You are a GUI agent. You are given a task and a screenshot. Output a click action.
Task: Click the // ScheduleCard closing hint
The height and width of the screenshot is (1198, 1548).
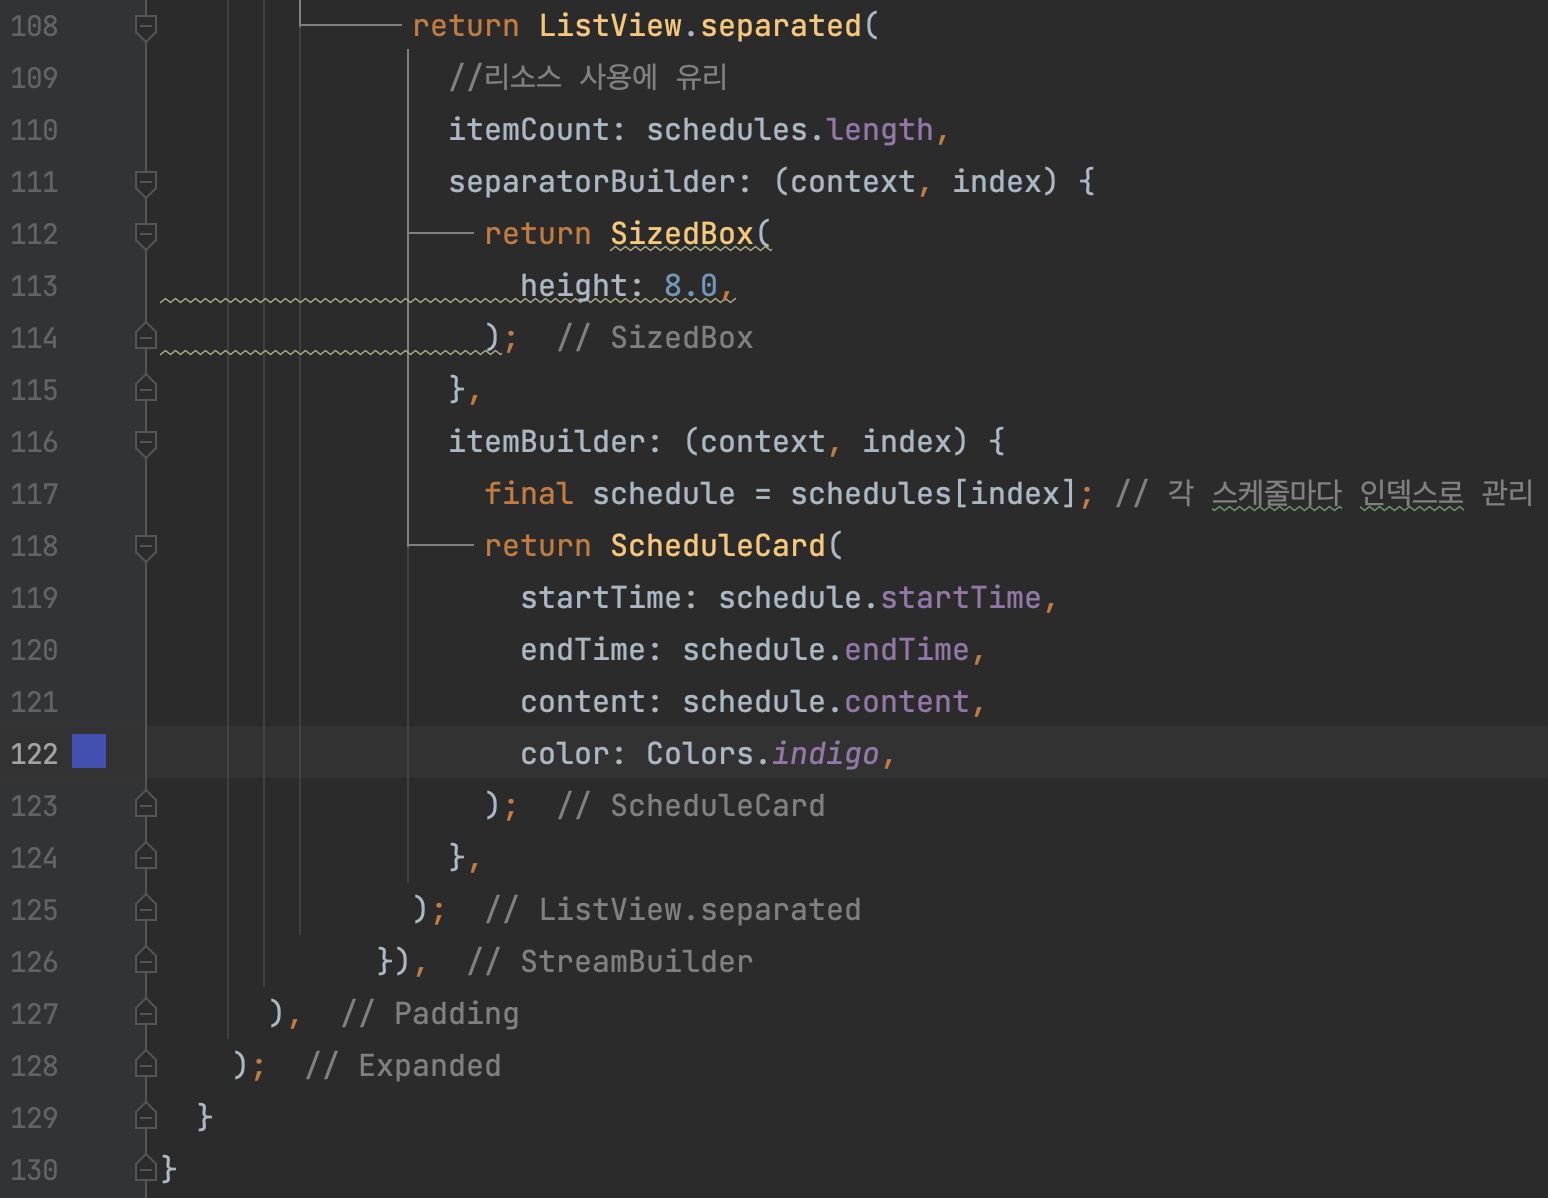pos(691,806)
